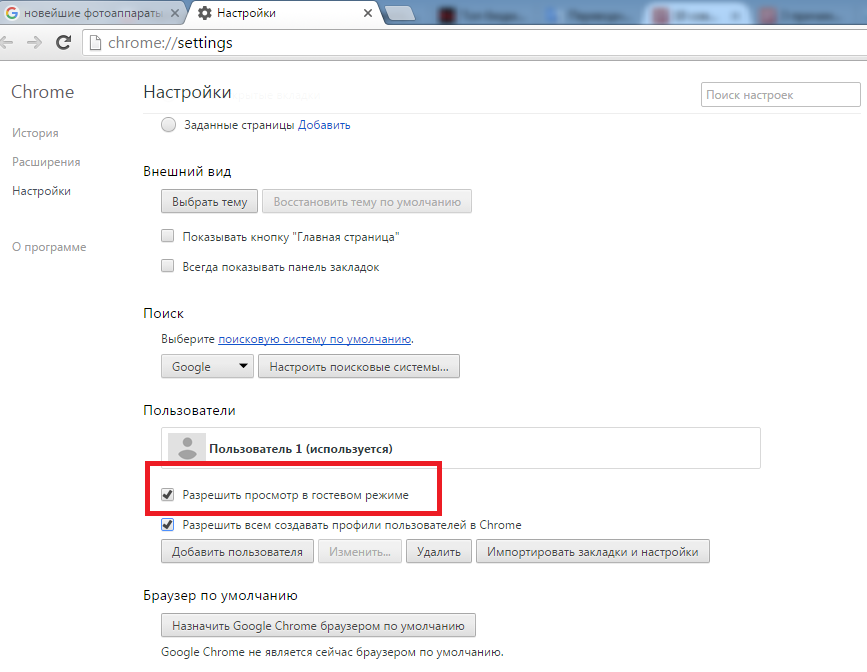Focus the Поиск настроек search field
Image resolution: width=867 pixels, height=672 pixels.
[781, 95]
